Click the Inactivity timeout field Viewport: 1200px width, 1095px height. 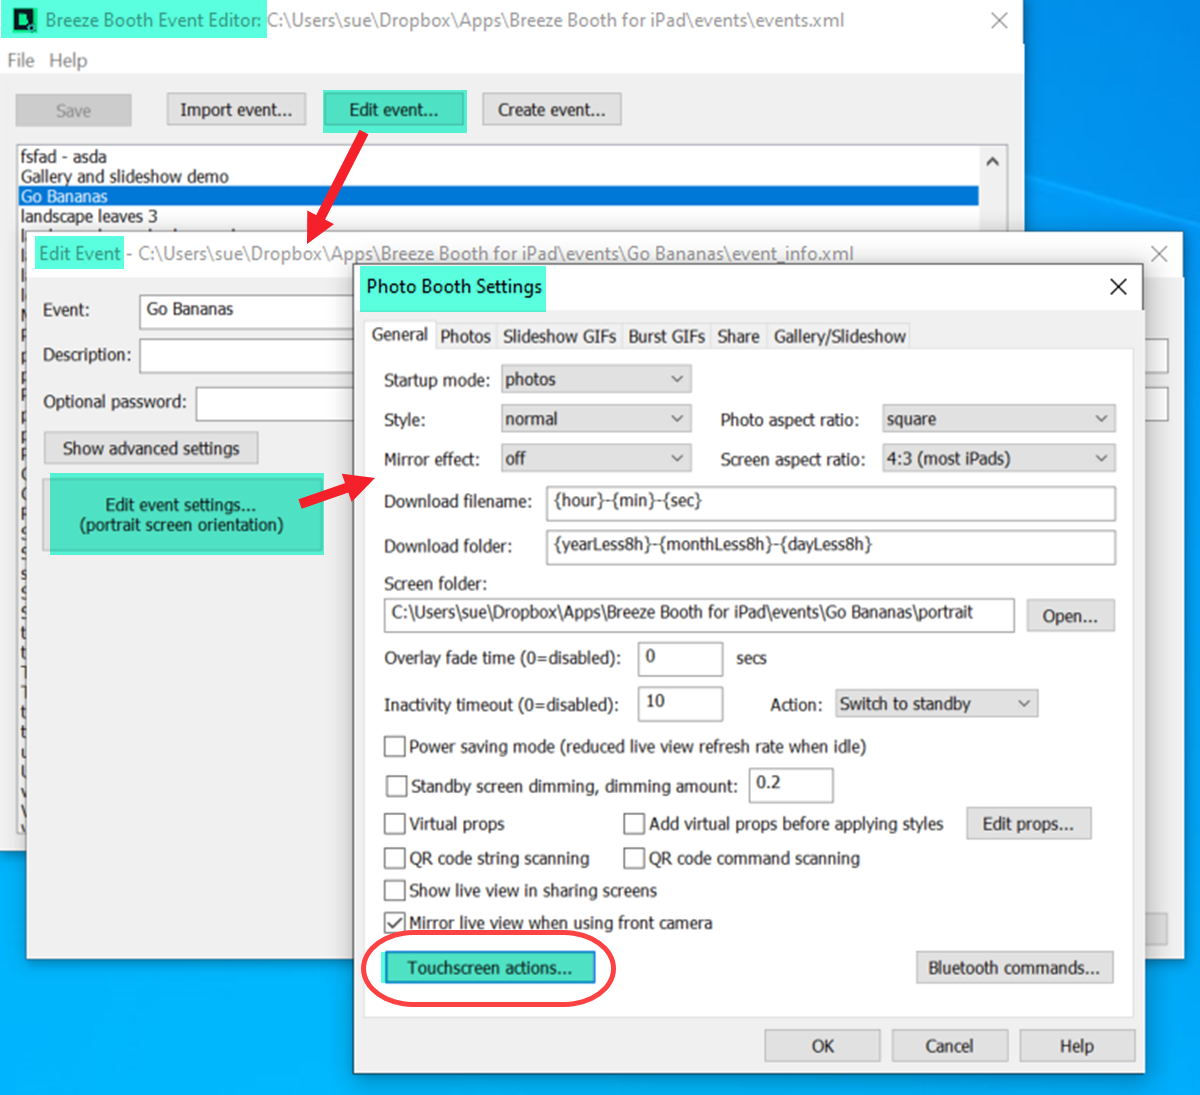point(680,703)
